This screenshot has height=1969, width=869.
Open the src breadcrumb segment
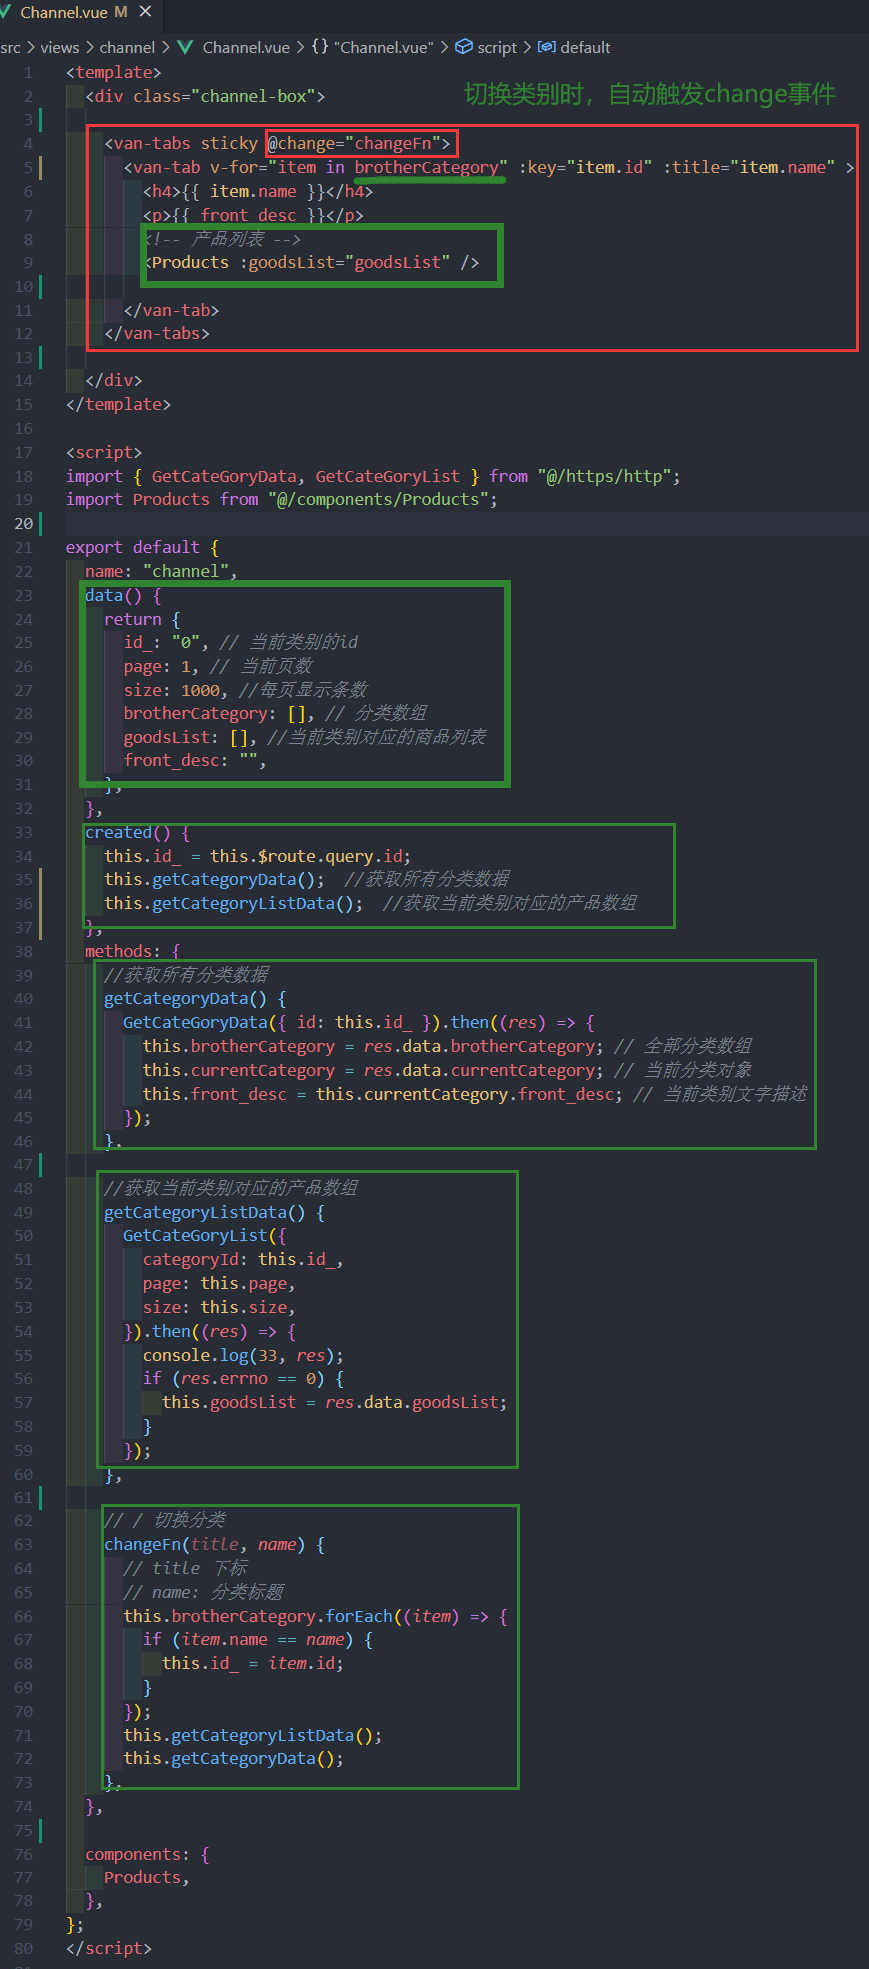pos(10,47)
